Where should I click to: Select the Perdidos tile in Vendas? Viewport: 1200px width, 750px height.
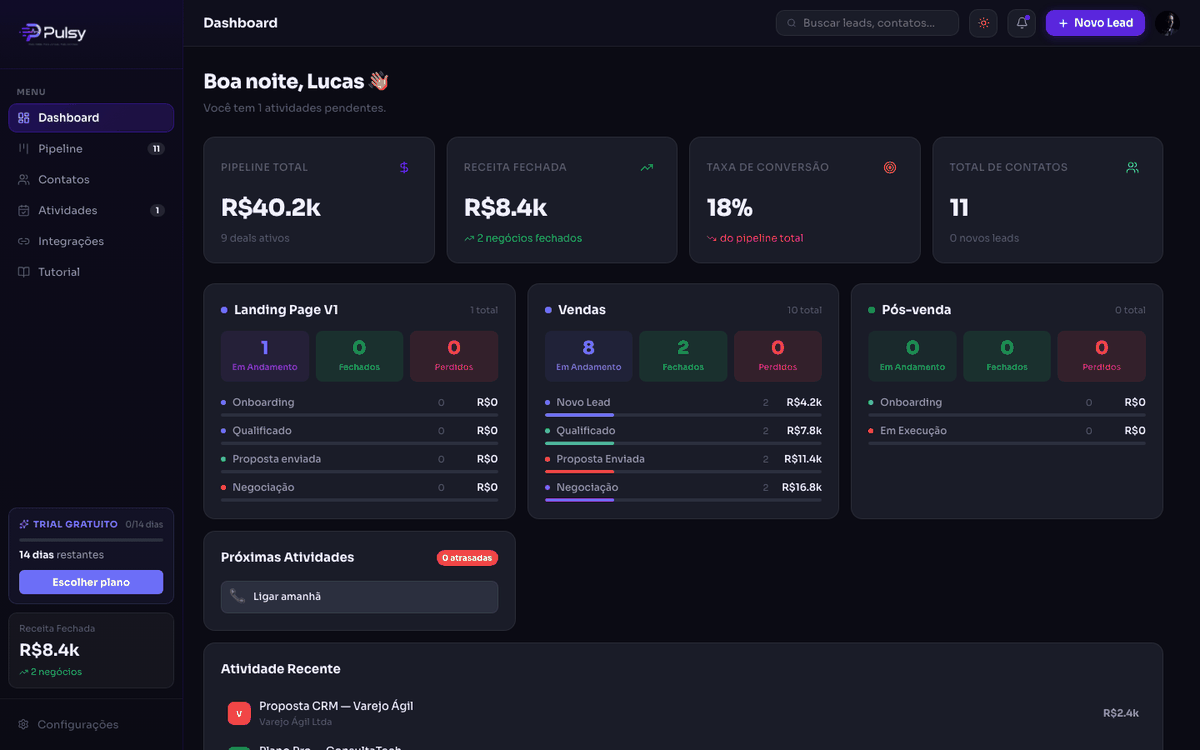(x=778, y=356)
